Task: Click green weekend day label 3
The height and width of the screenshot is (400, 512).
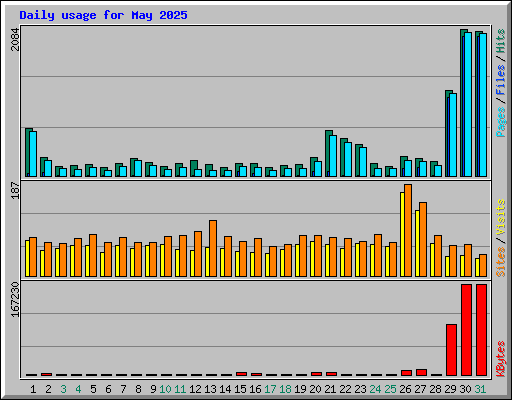Action: pos(63,389)
